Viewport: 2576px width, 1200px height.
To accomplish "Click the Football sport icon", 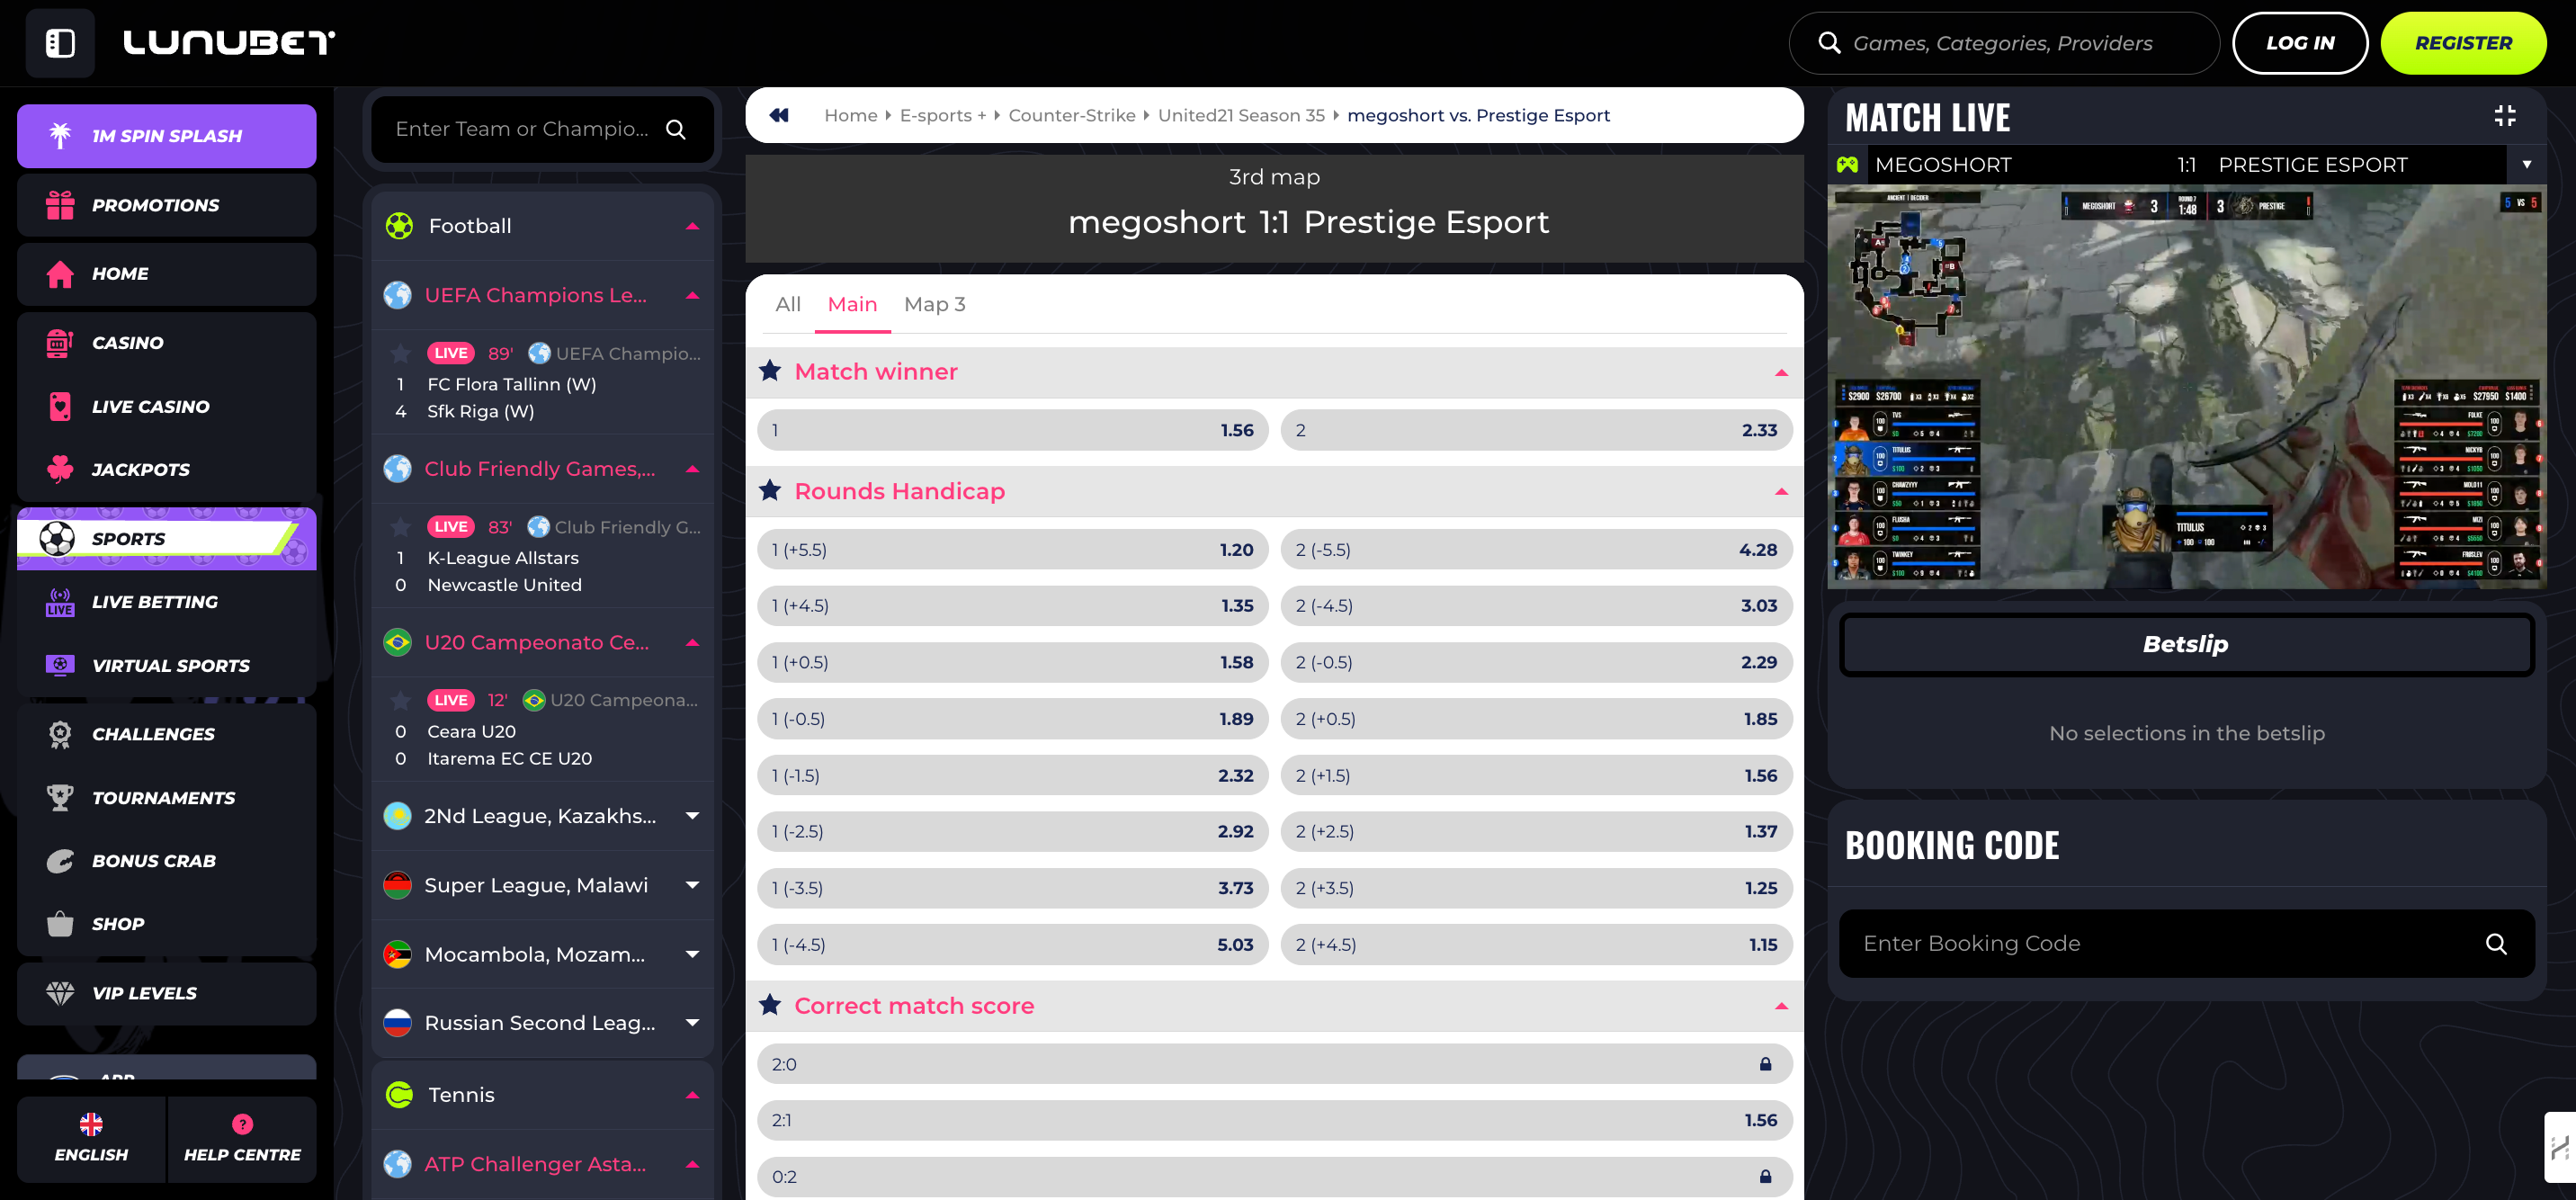I will pos(399,226).
